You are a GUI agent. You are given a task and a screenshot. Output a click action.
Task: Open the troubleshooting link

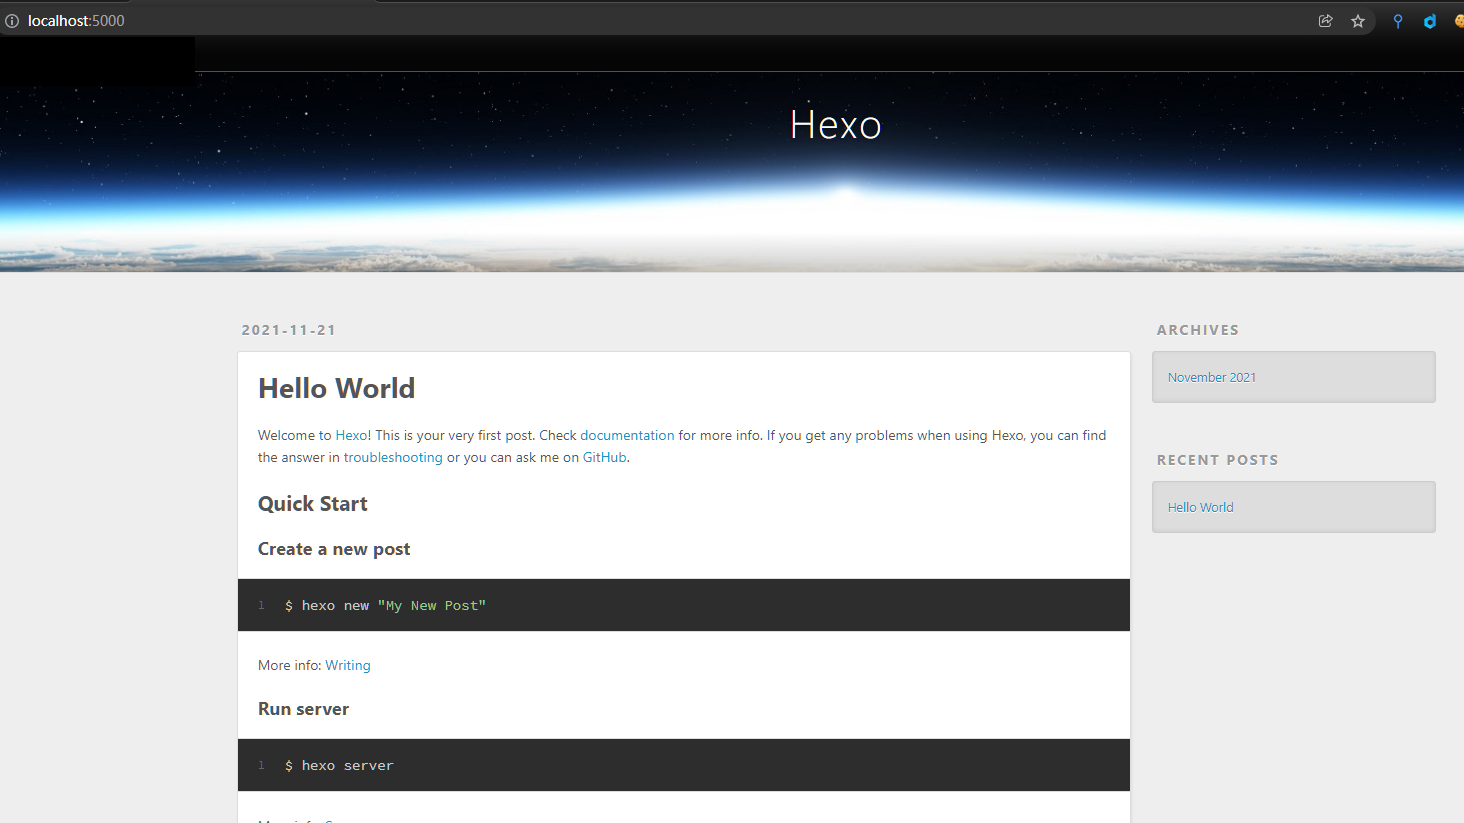pyautogui.click(x=393, y=457)
